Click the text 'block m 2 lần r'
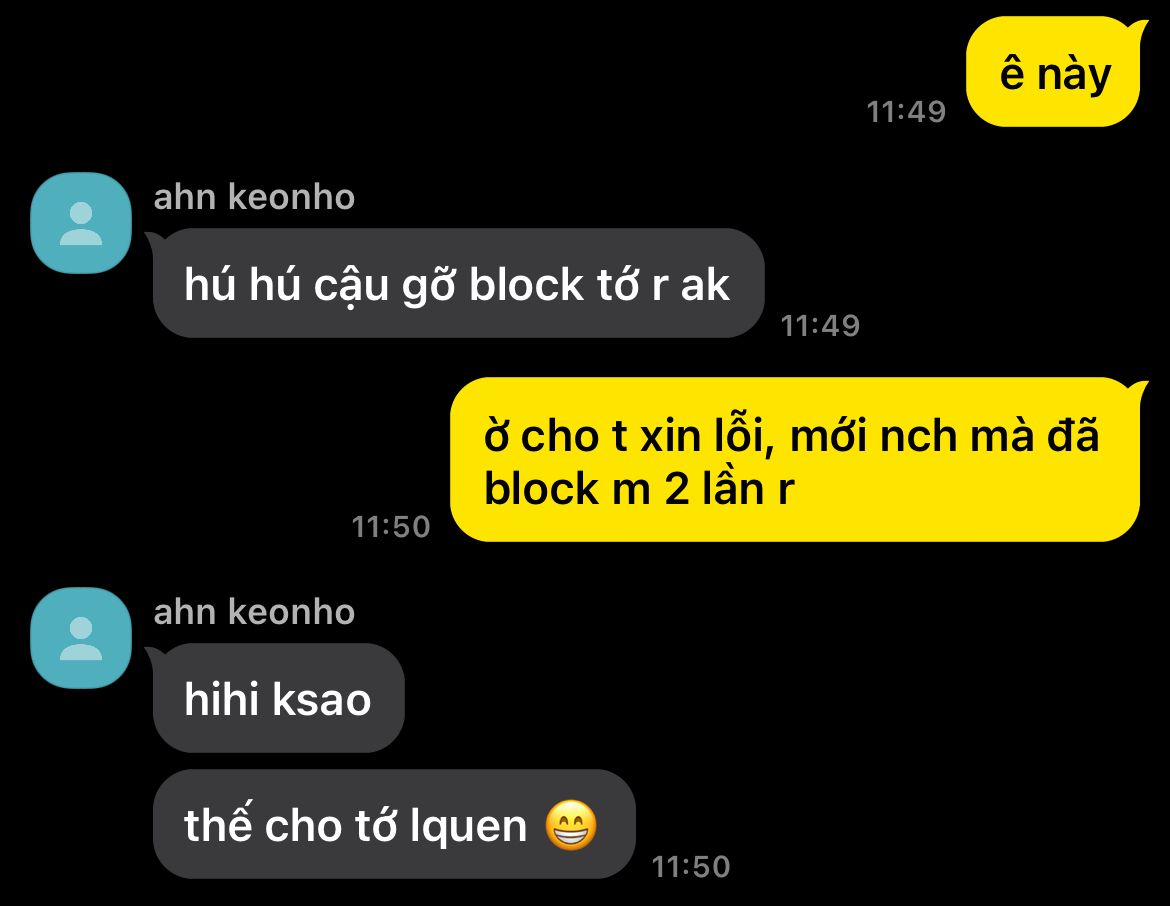The height and width of the screenshot is (906, 1170). pyautogui.click(x=639, y=489)
